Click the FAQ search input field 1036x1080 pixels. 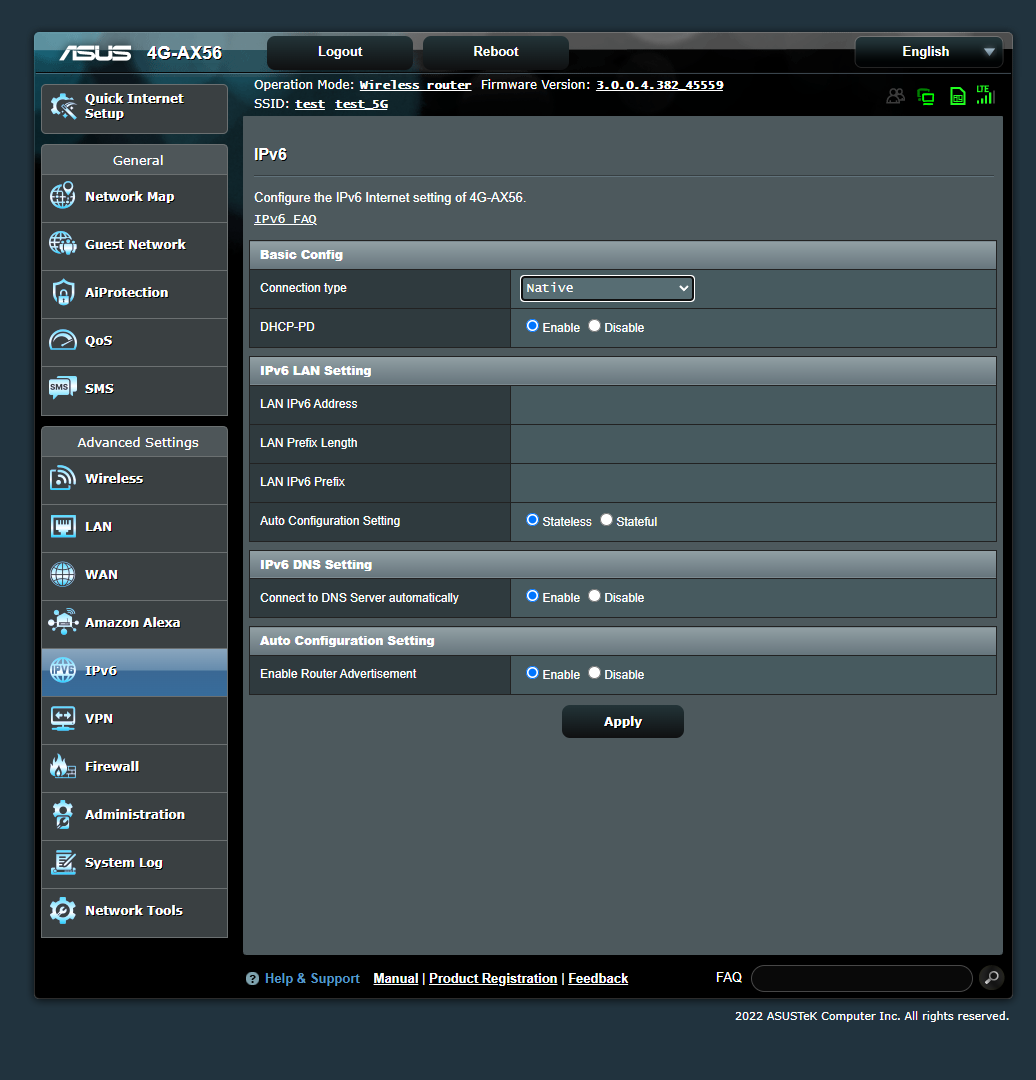pyautogui.click(x=862, y=978)
